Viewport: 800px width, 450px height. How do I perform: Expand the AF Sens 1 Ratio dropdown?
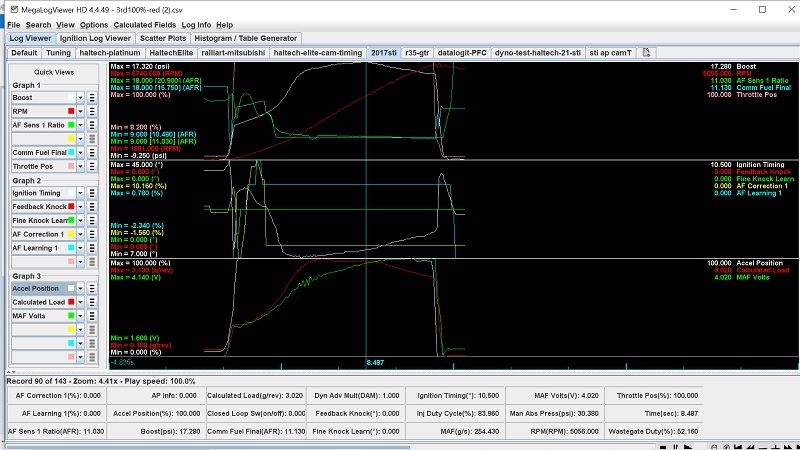(80, 125)
